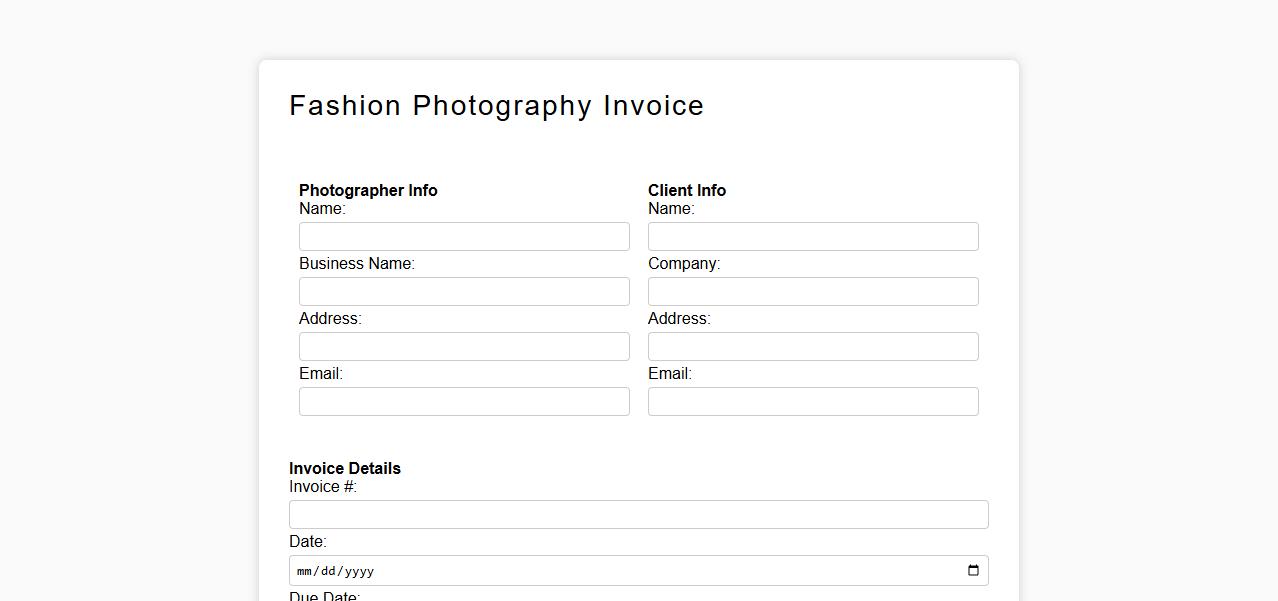Select the month segment of Date field
This screenshot has height=601, width=1278.
304,571
